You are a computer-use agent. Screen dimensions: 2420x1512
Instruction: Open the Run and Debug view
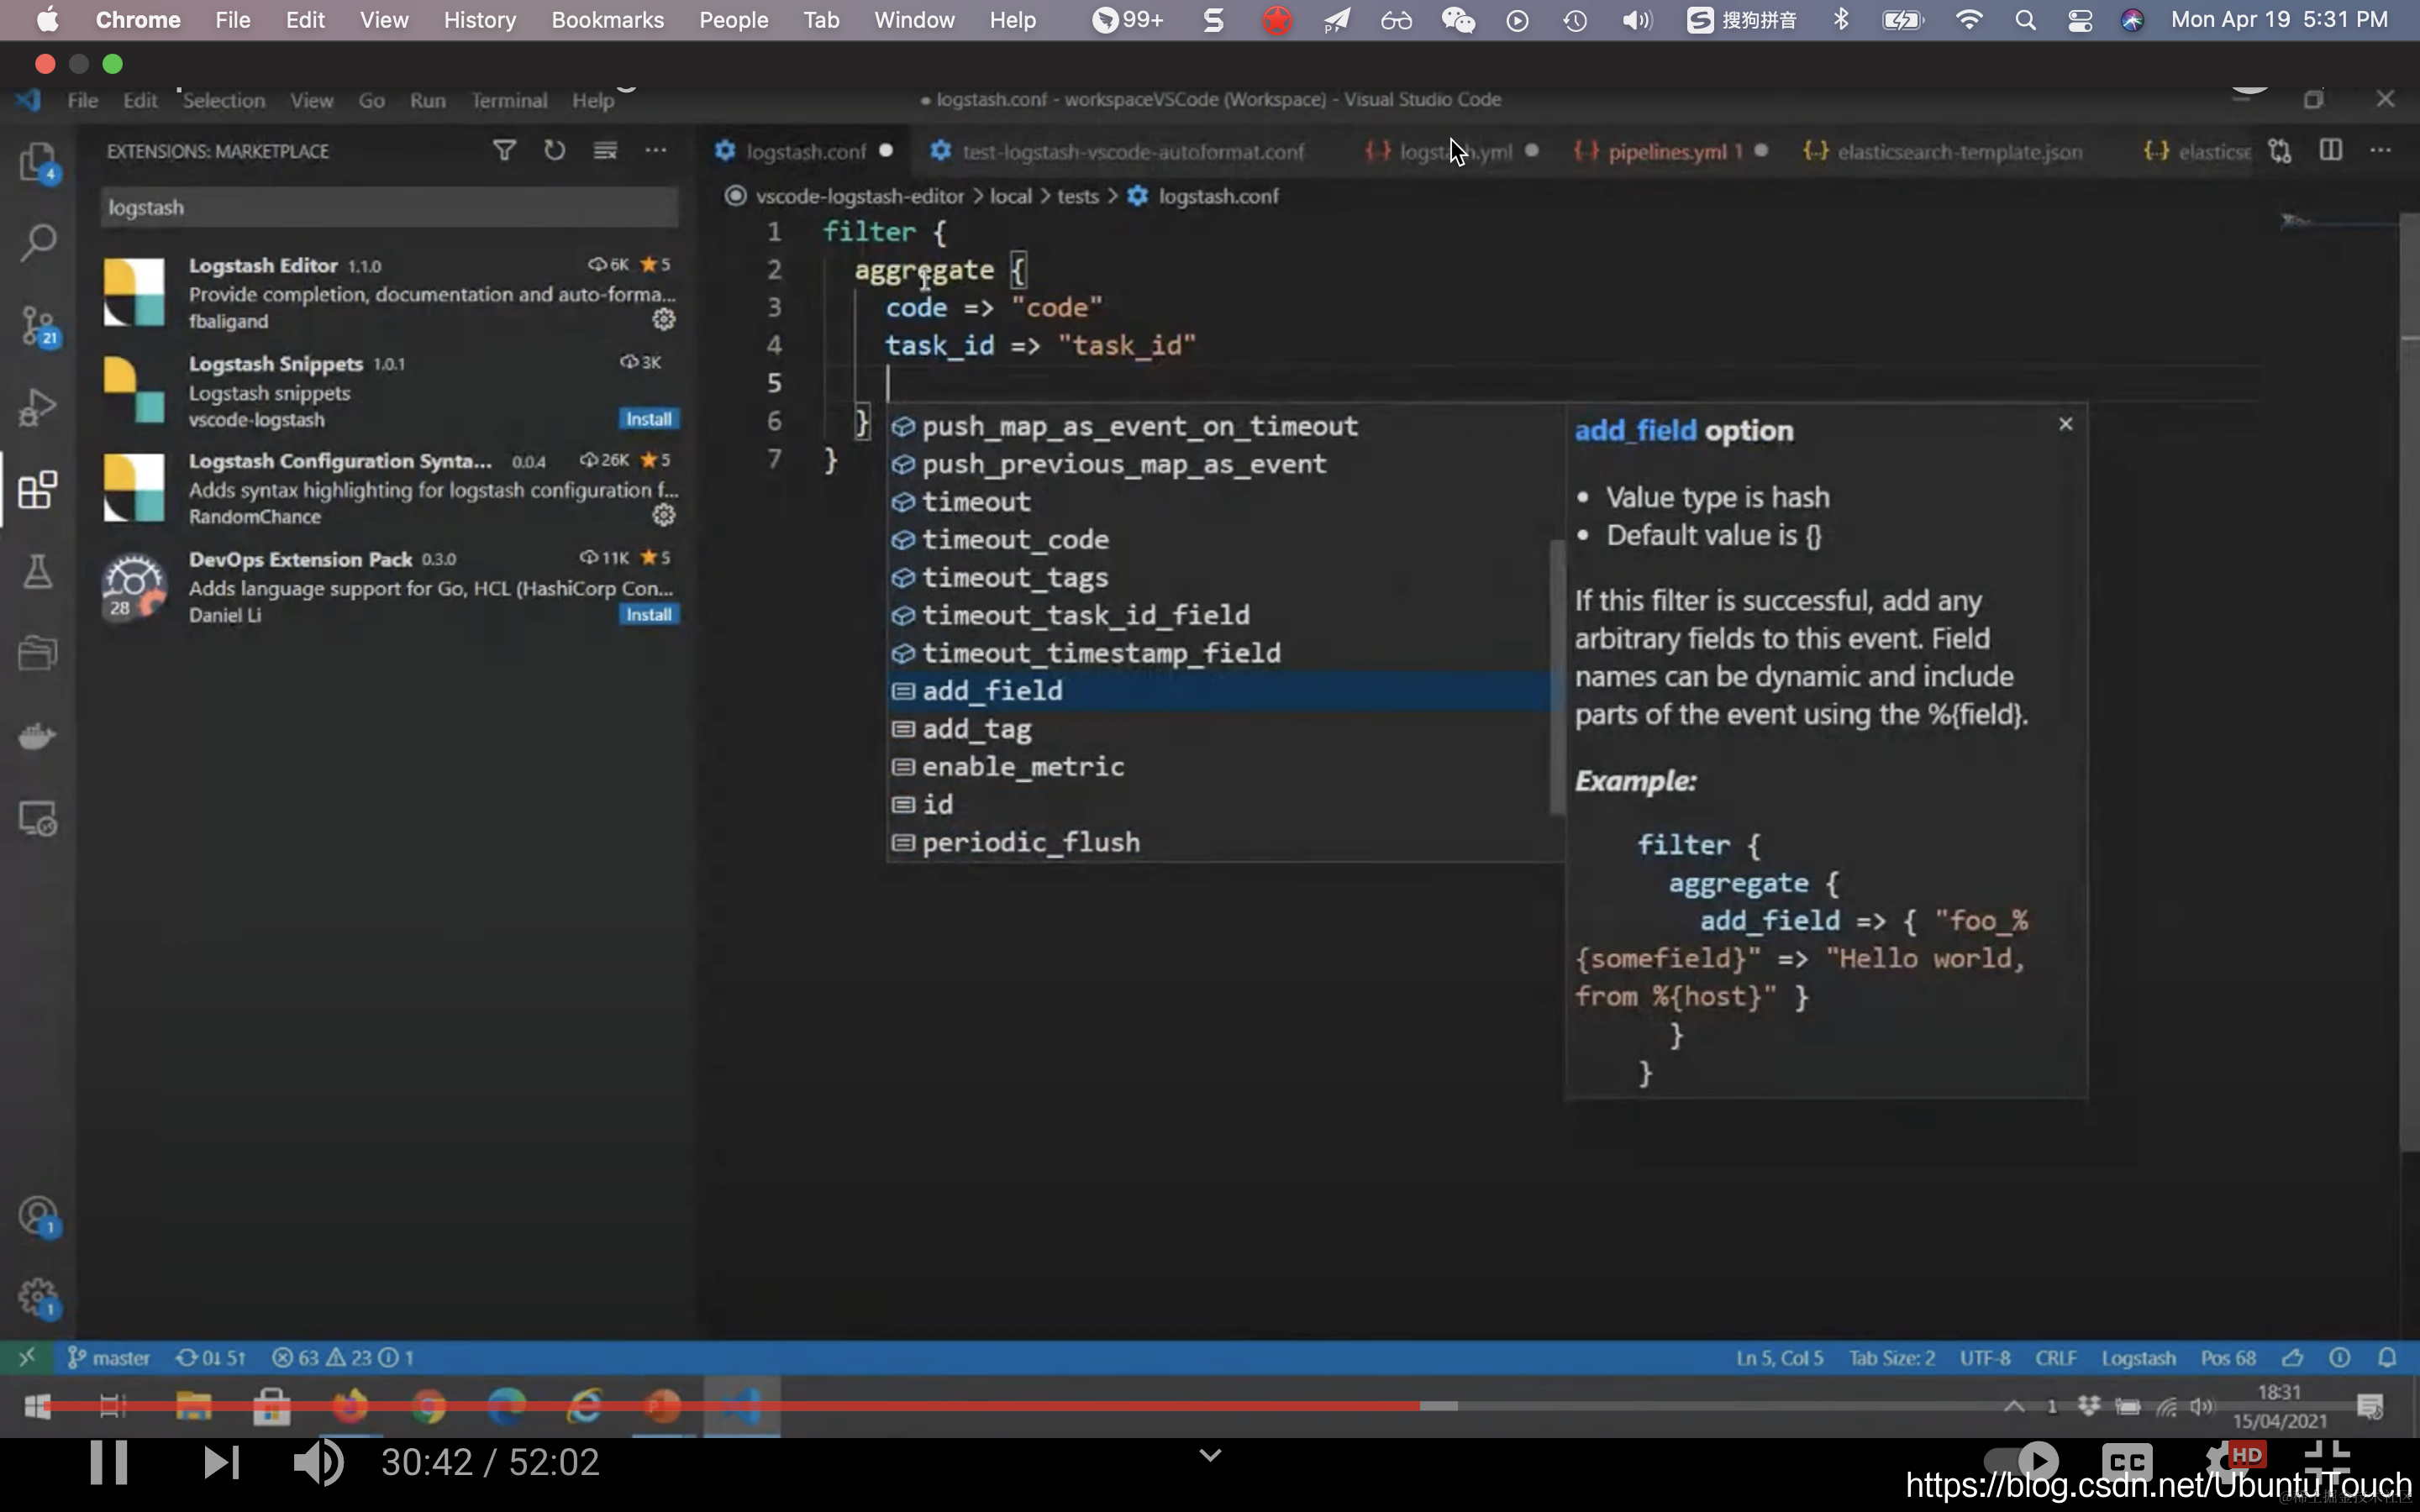(38, 407)
